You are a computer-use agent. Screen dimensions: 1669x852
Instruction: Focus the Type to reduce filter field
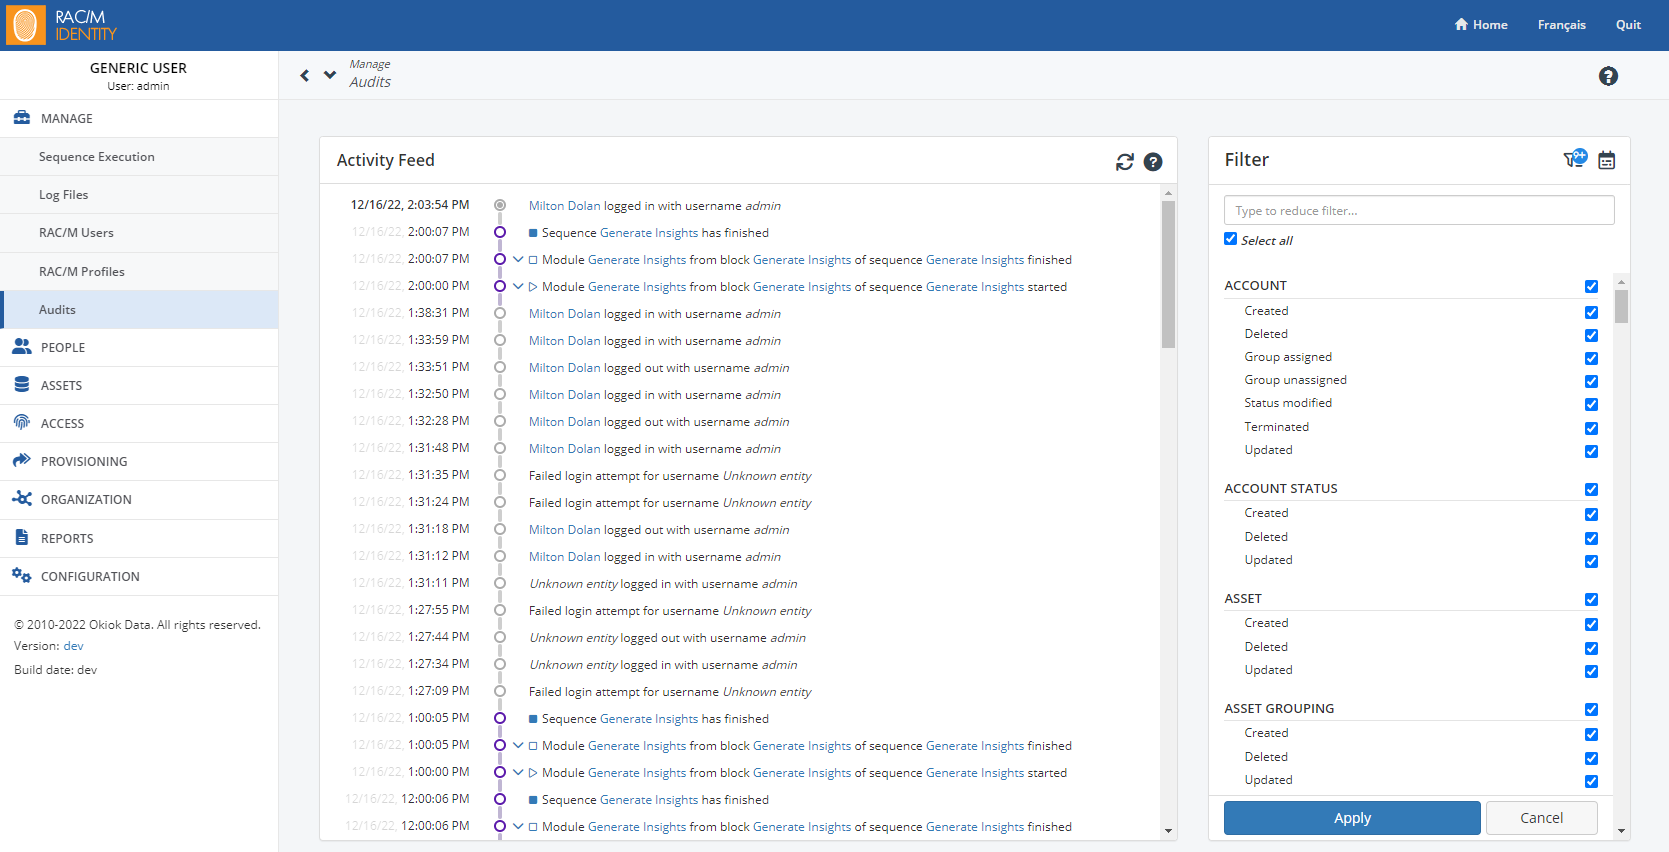(1419, 211)
